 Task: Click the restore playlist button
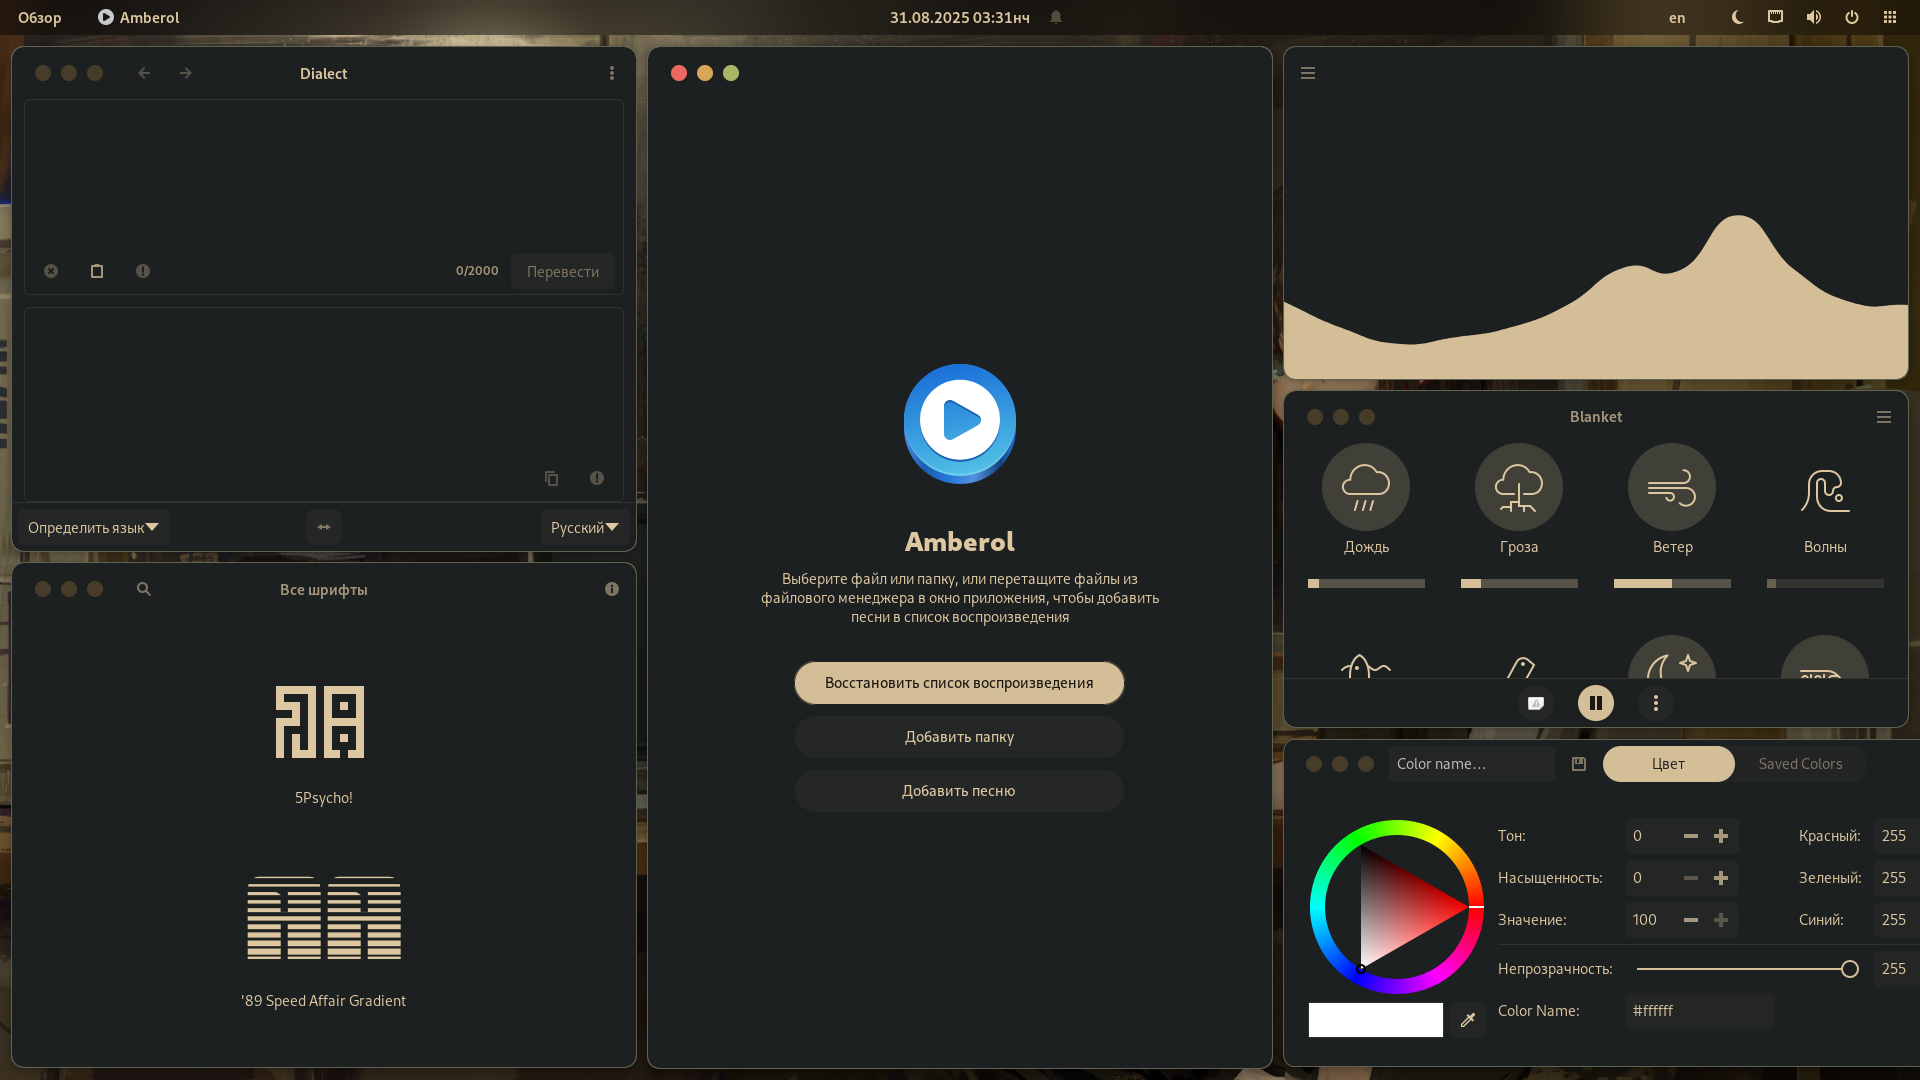[x=958, y=683]
